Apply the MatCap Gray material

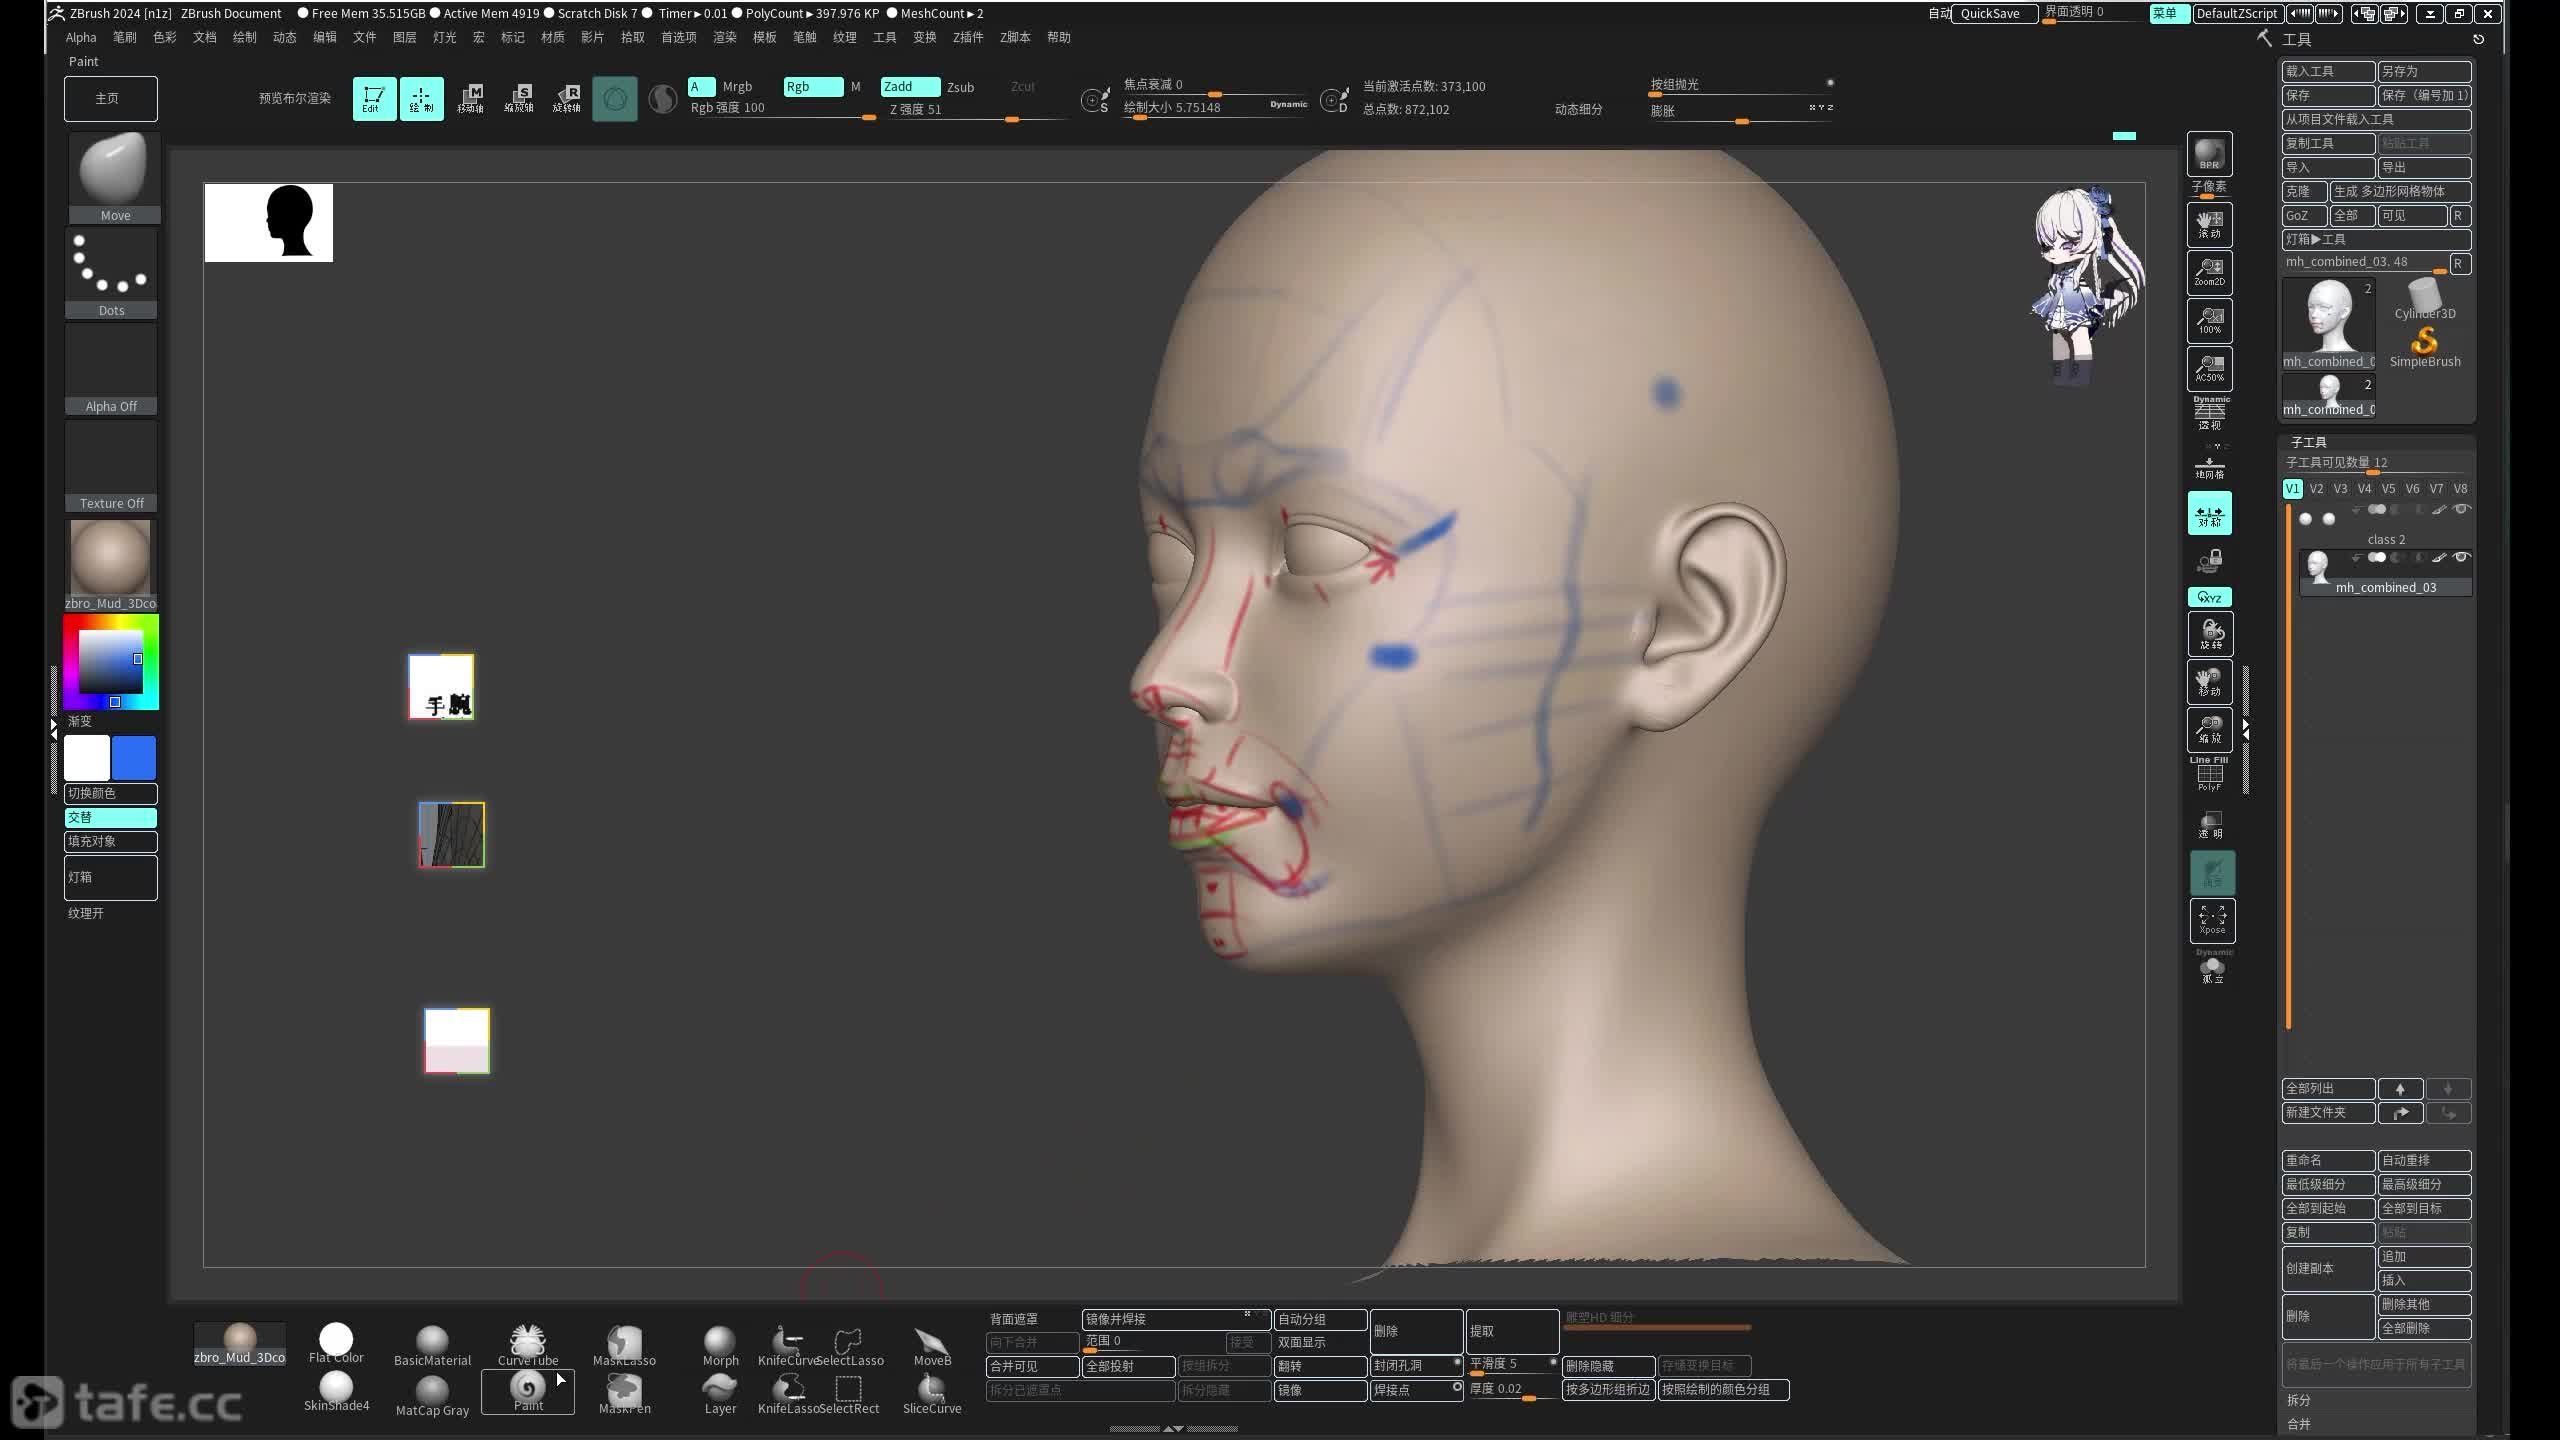click(432, 1395)
